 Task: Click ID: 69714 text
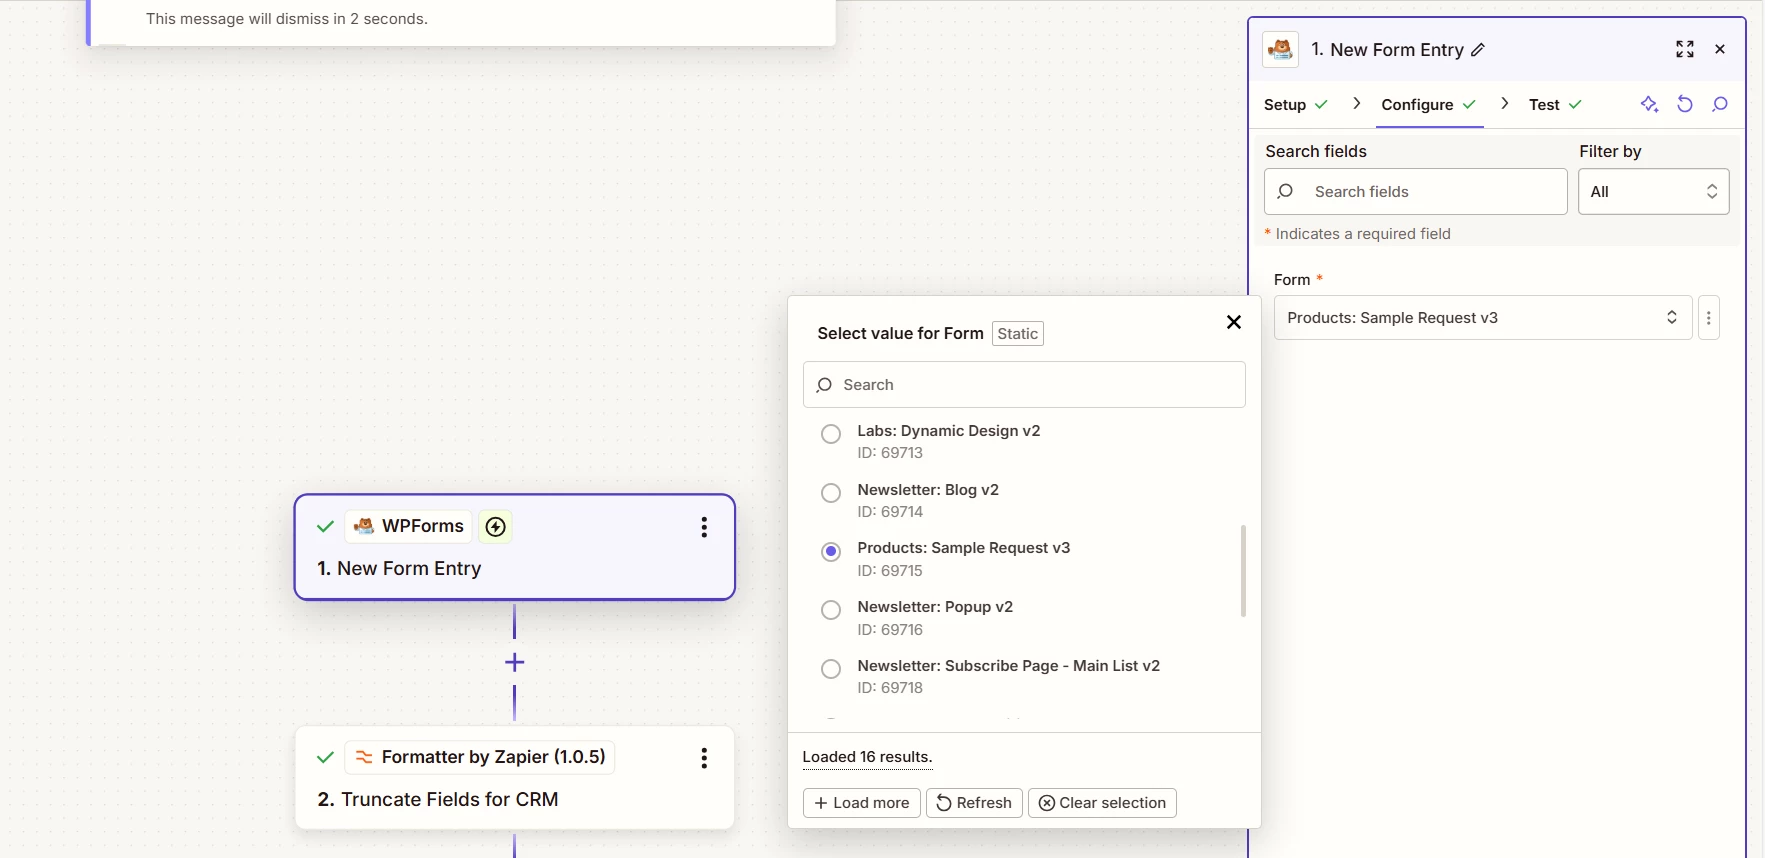point(890,512)
